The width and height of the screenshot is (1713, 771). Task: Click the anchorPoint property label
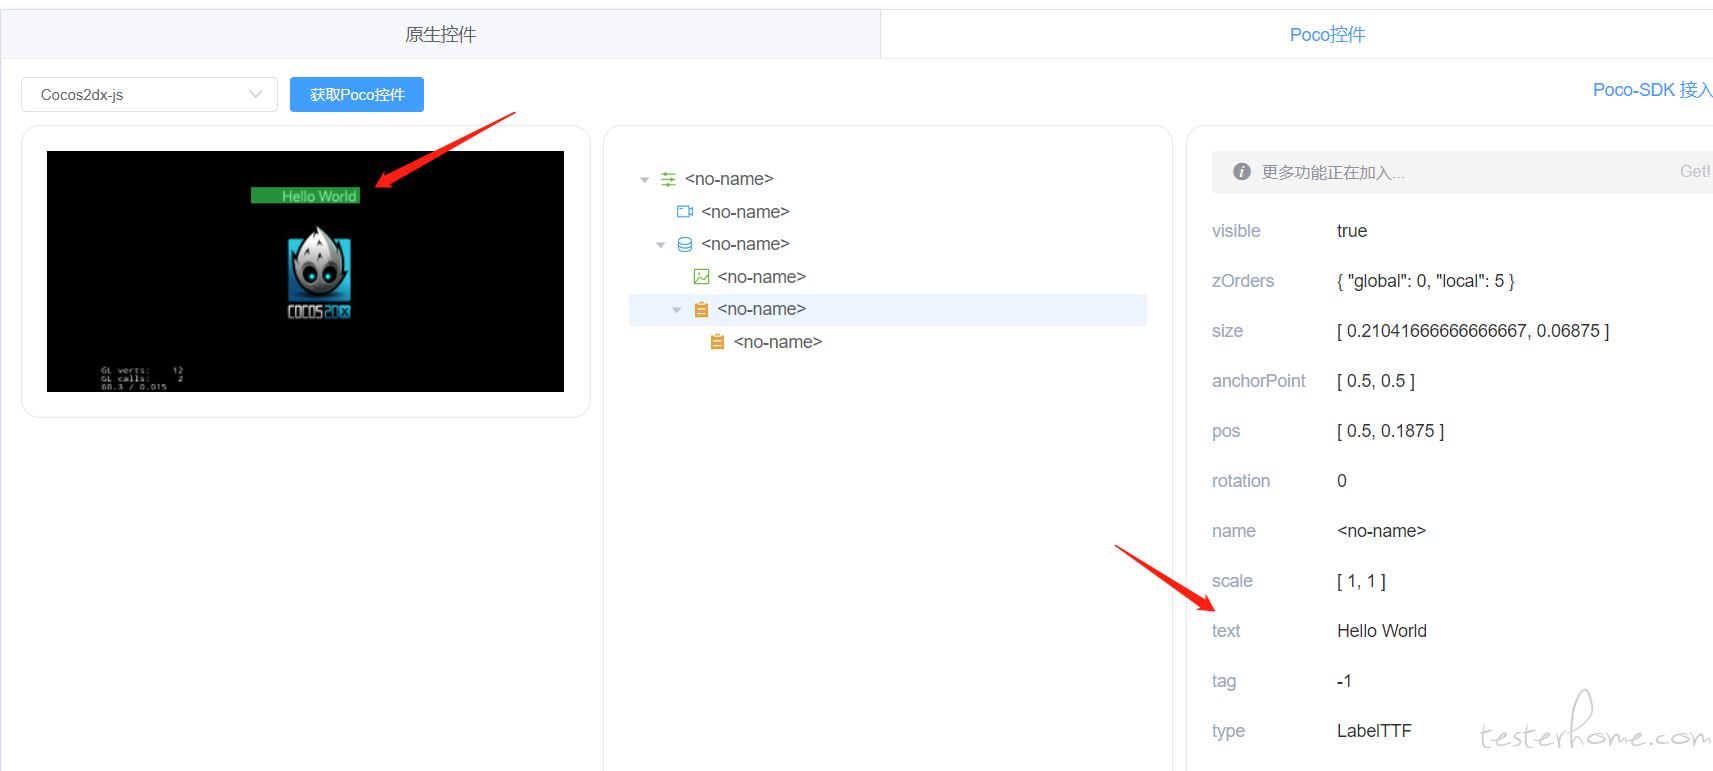coord(1259,381)
